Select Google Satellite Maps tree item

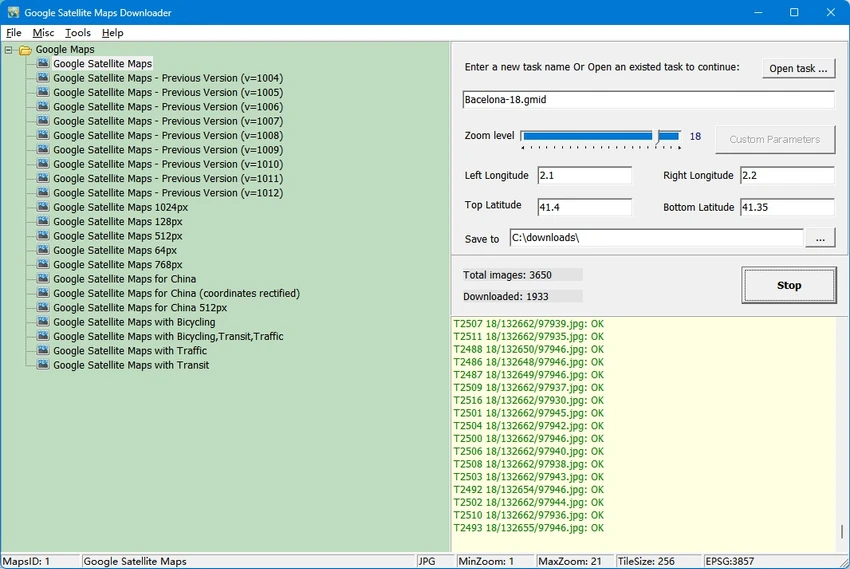(x=102, y=63)
